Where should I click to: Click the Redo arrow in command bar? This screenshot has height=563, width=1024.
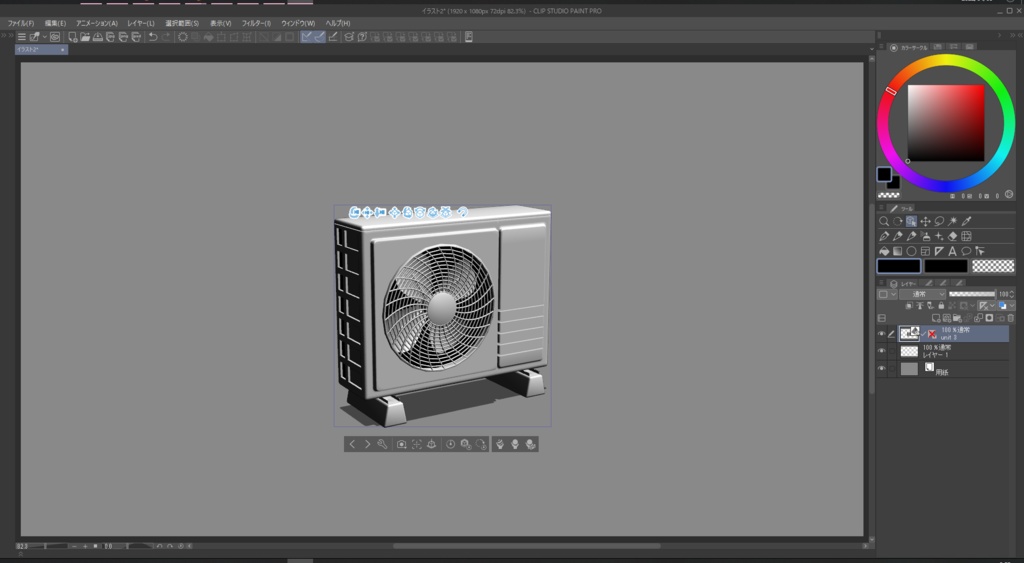(x=166, y=37)
